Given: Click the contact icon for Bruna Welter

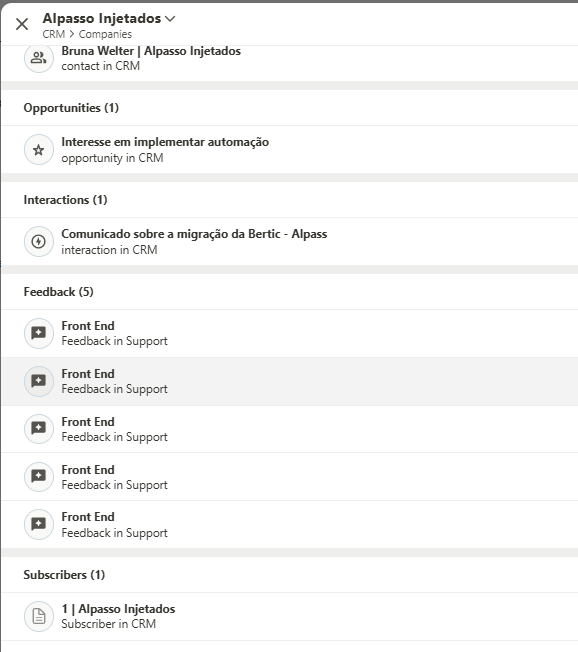Looking at the screenshot, I should point(39,58).
